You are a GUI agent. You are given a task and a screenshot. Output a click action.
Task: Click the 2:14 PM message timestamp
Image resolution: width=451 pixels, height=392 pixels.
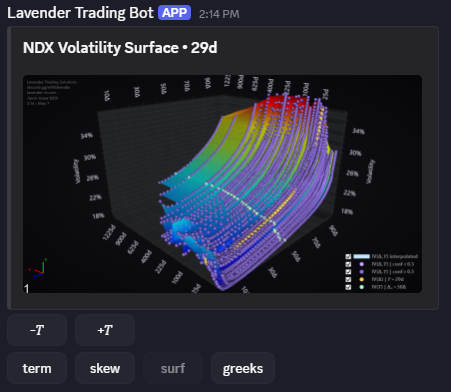click(219, 14)
